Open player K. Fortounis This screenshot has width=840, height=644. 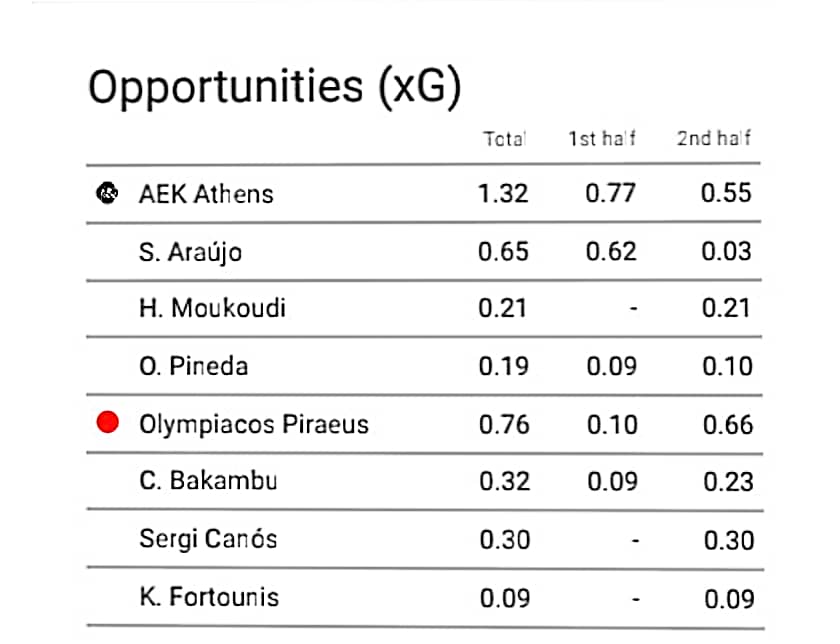point(209,596)
